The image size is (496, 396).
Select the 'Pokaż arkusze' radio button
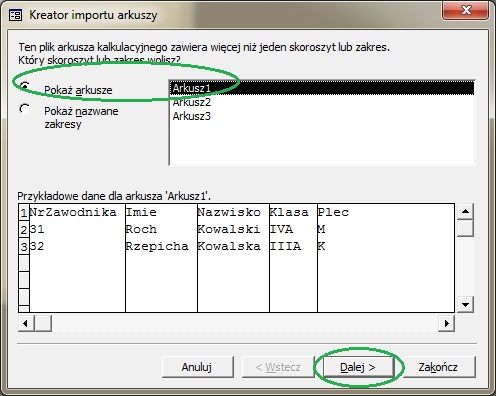(x=25, y=87)
